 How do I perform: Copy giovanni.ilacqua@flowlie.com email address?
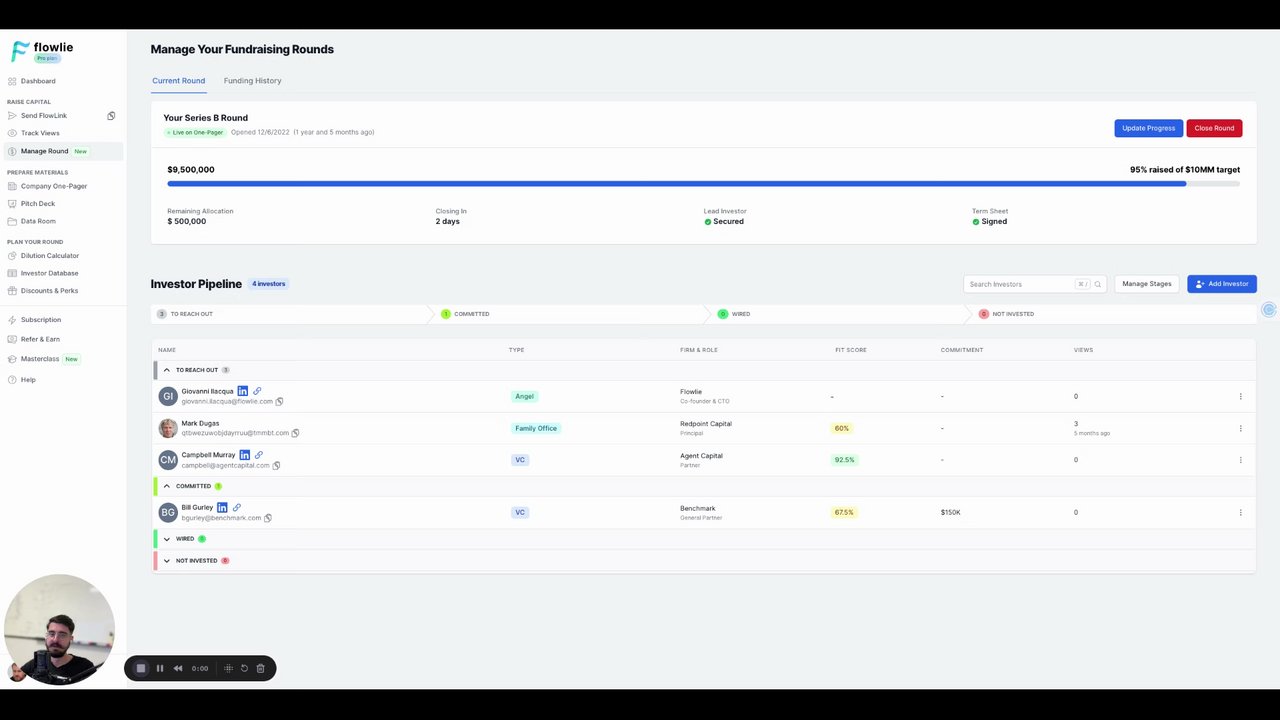(x=279, y=401)
